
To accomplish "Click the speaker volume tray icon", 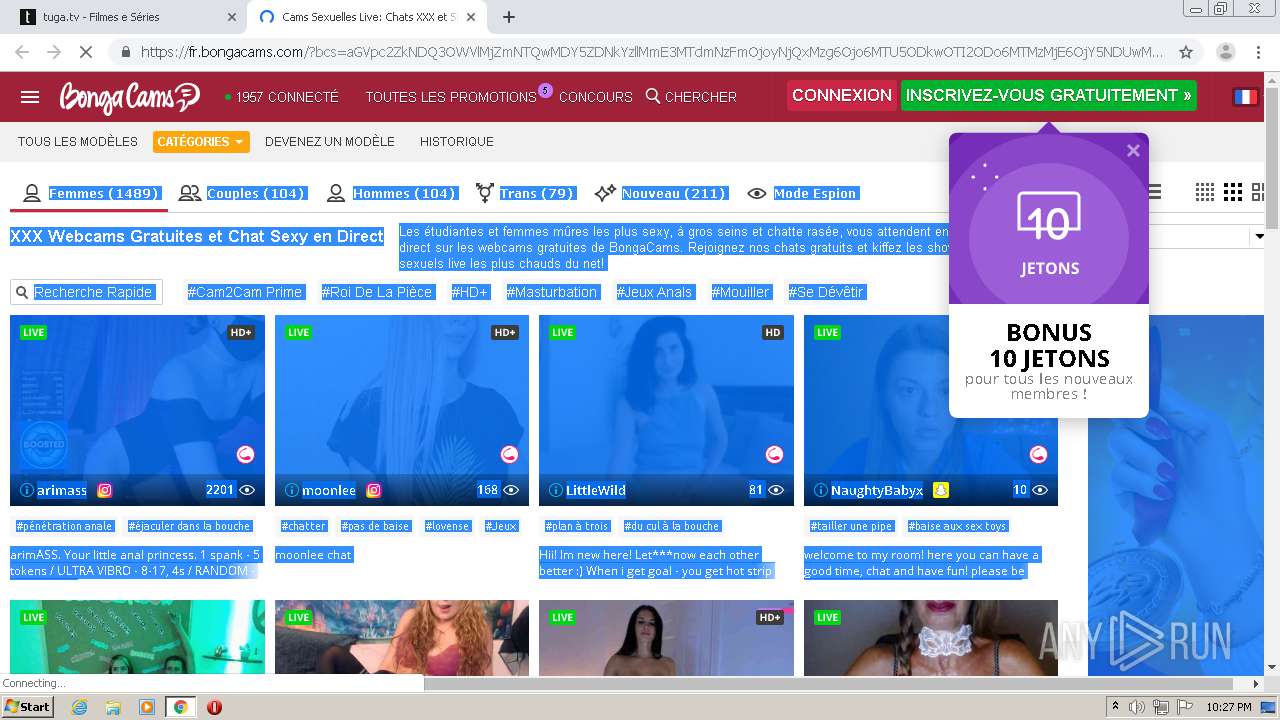I will tap(1137, 707).
